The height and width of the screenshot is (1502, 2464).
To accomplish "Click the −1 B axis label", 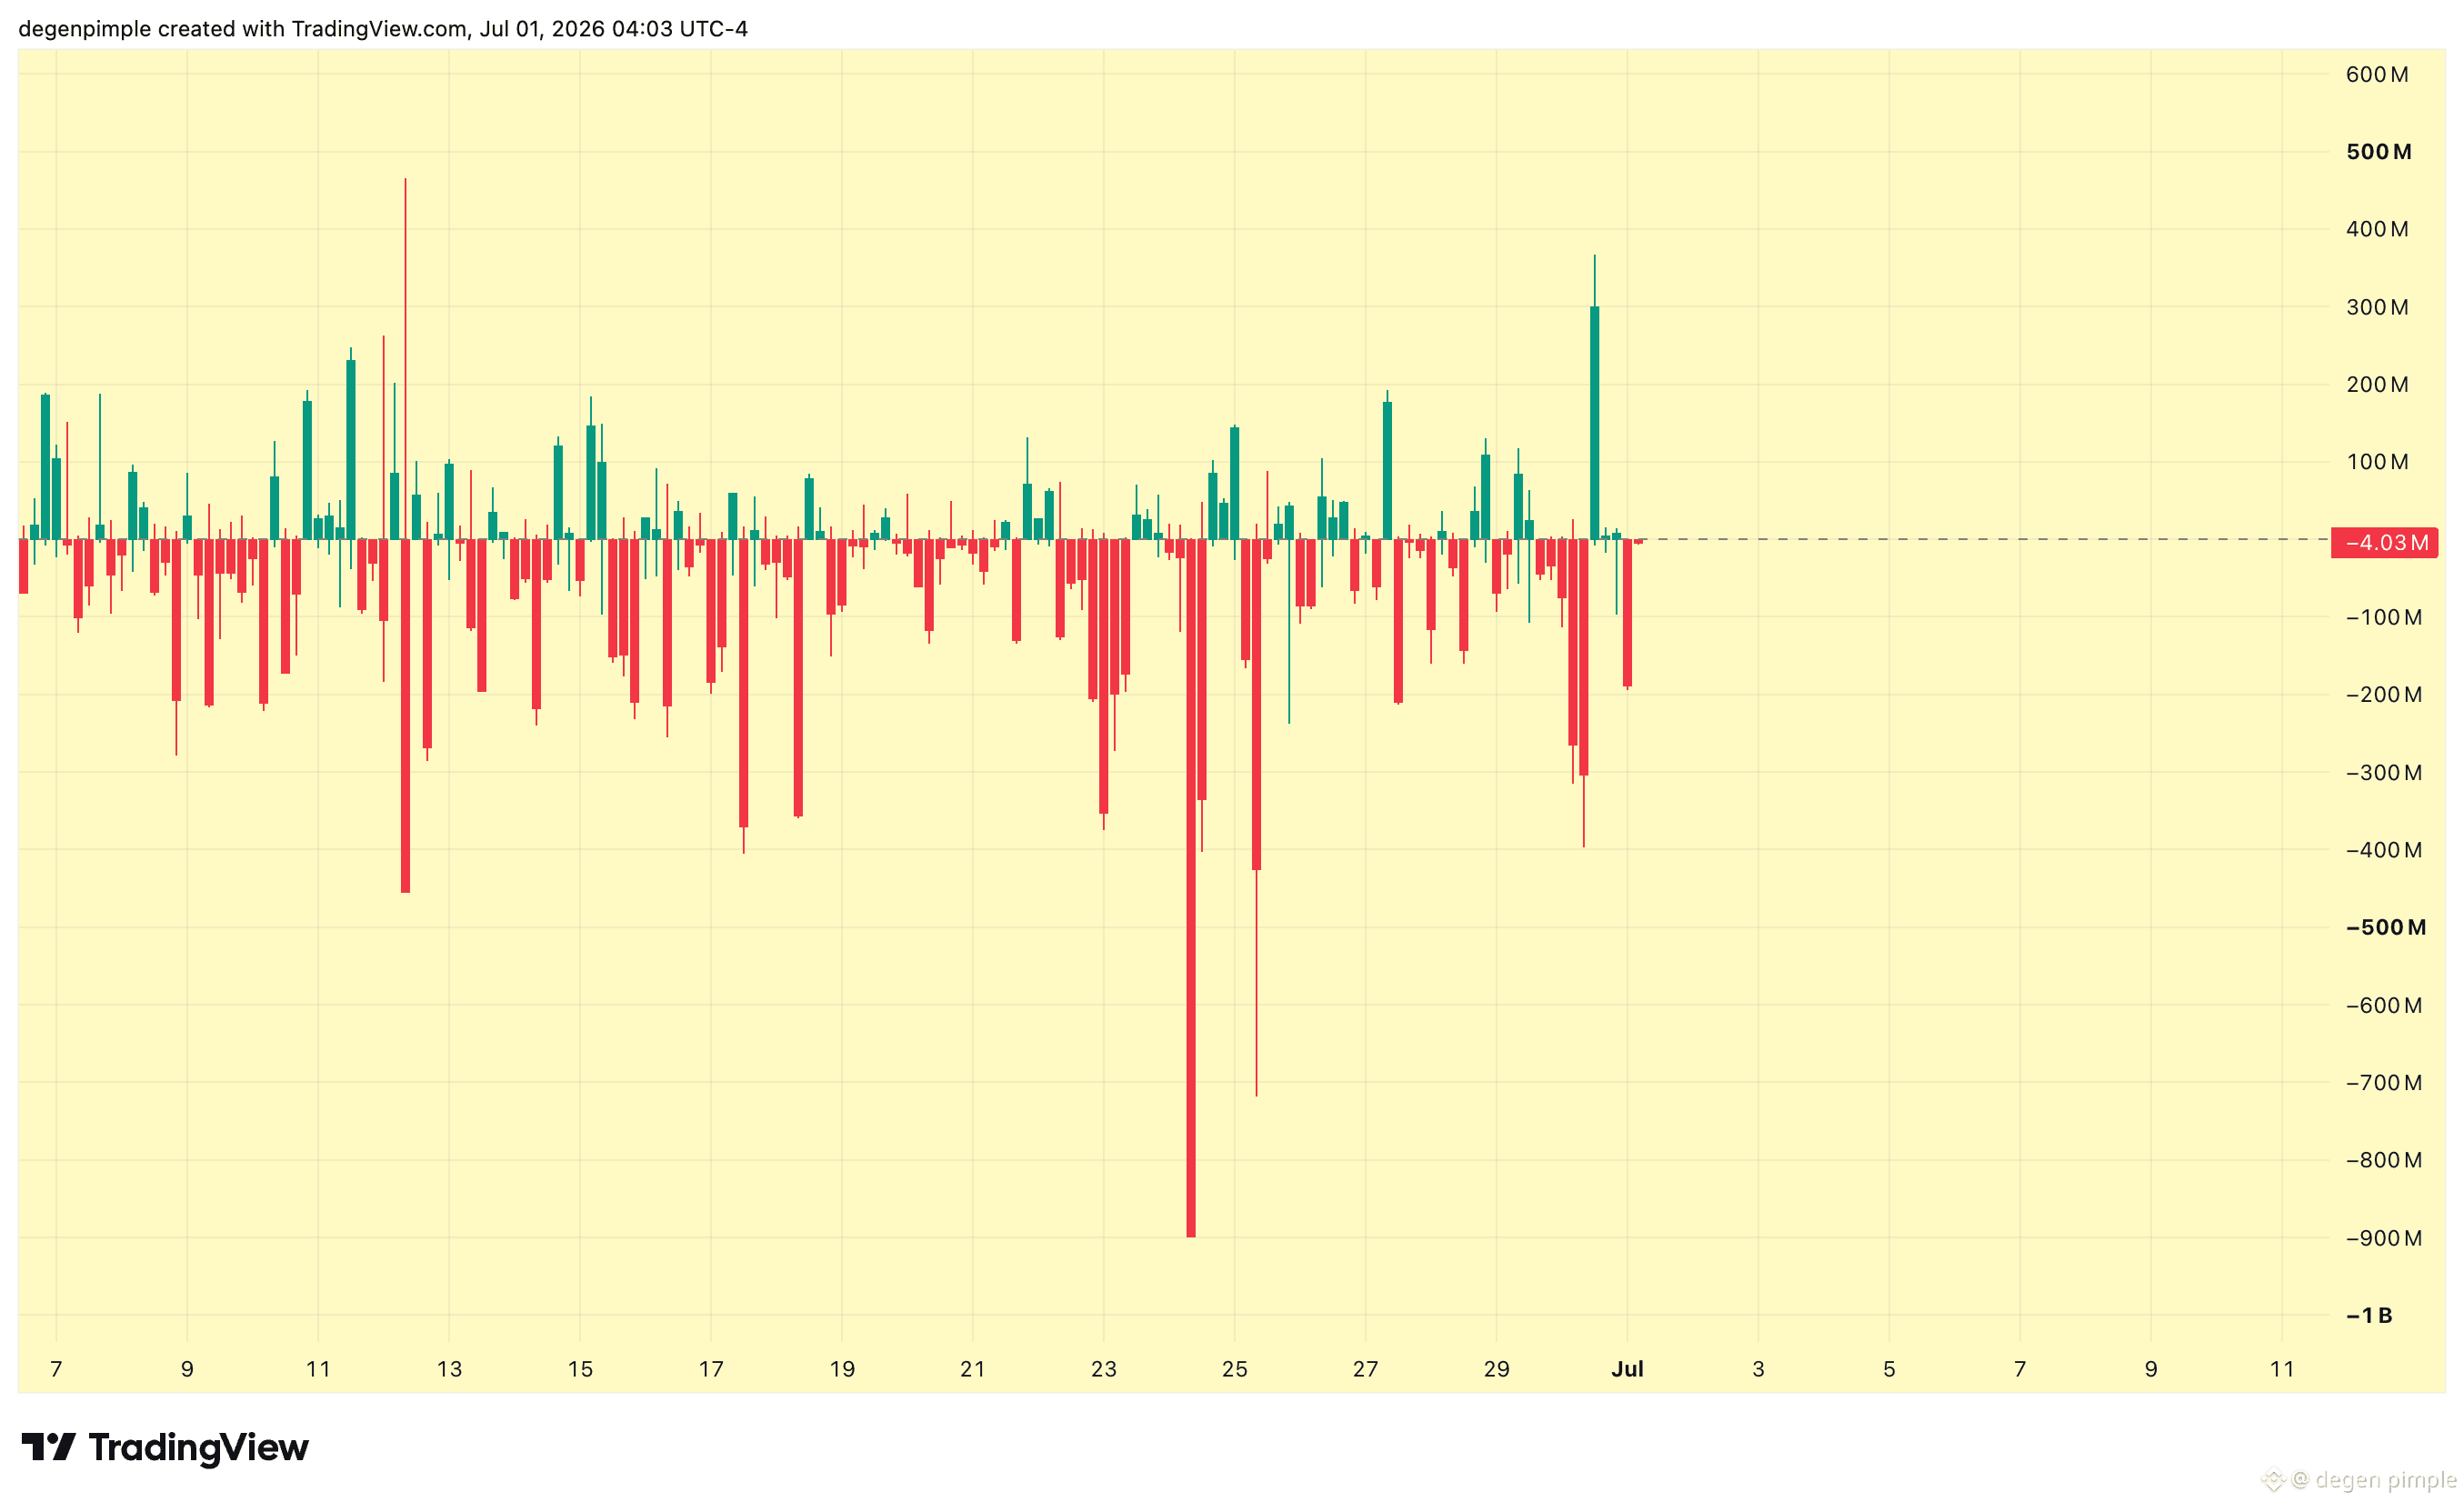I will (2369, 1315).
